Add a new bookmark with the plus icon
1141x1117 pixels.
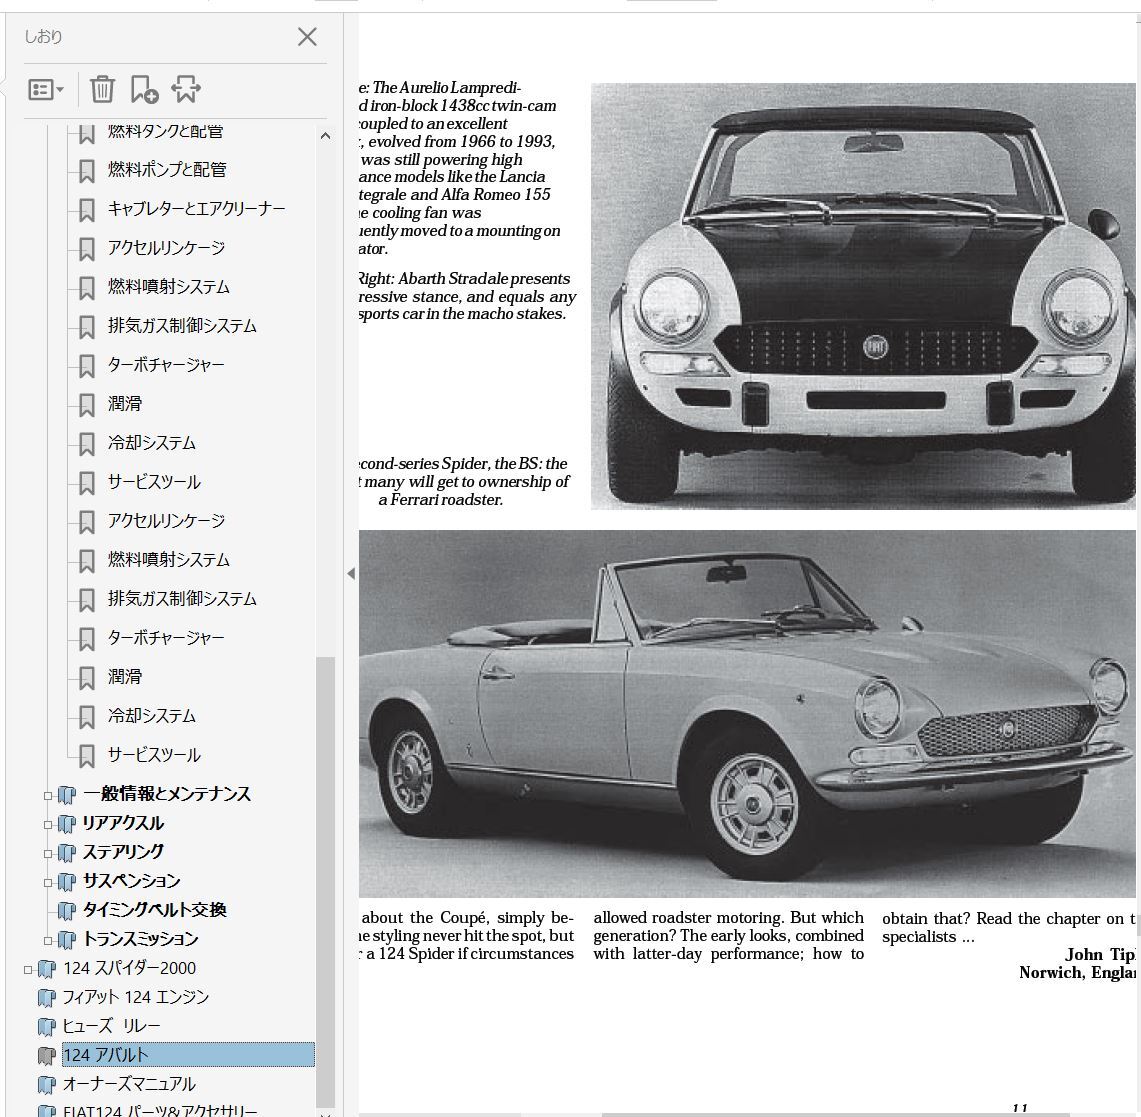(144, 89)
